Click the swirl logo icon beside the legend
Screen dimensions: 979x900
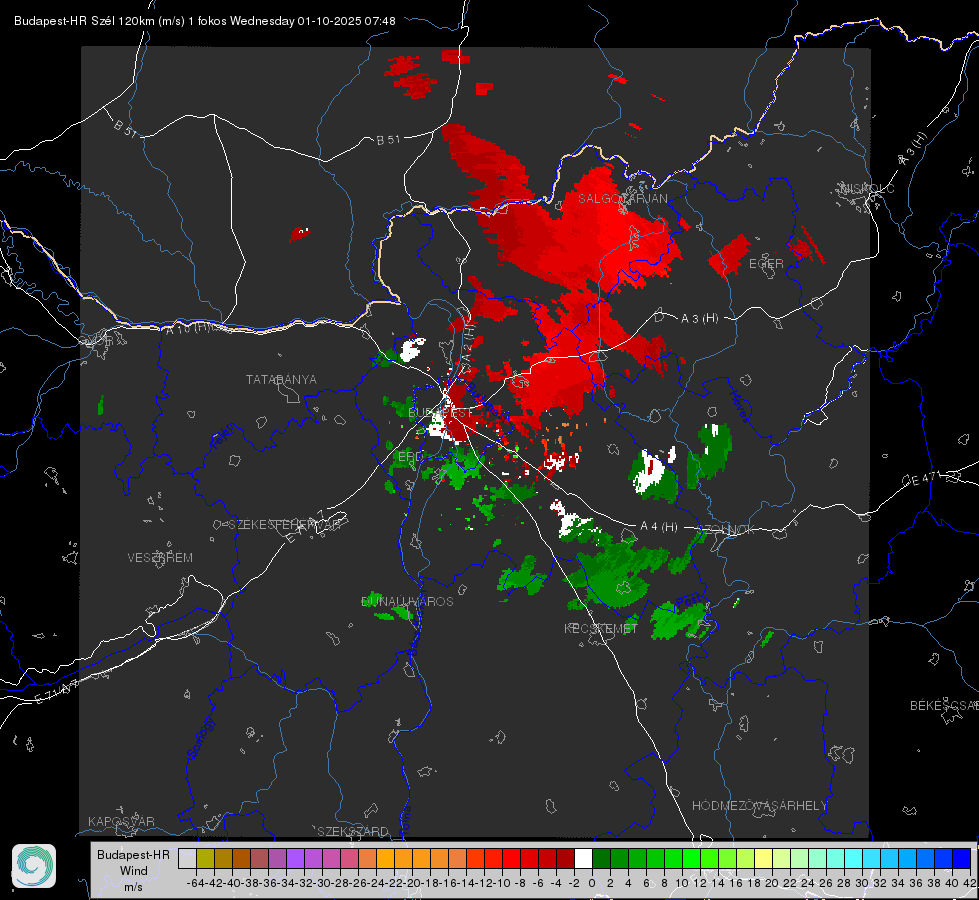pos(34,866)
